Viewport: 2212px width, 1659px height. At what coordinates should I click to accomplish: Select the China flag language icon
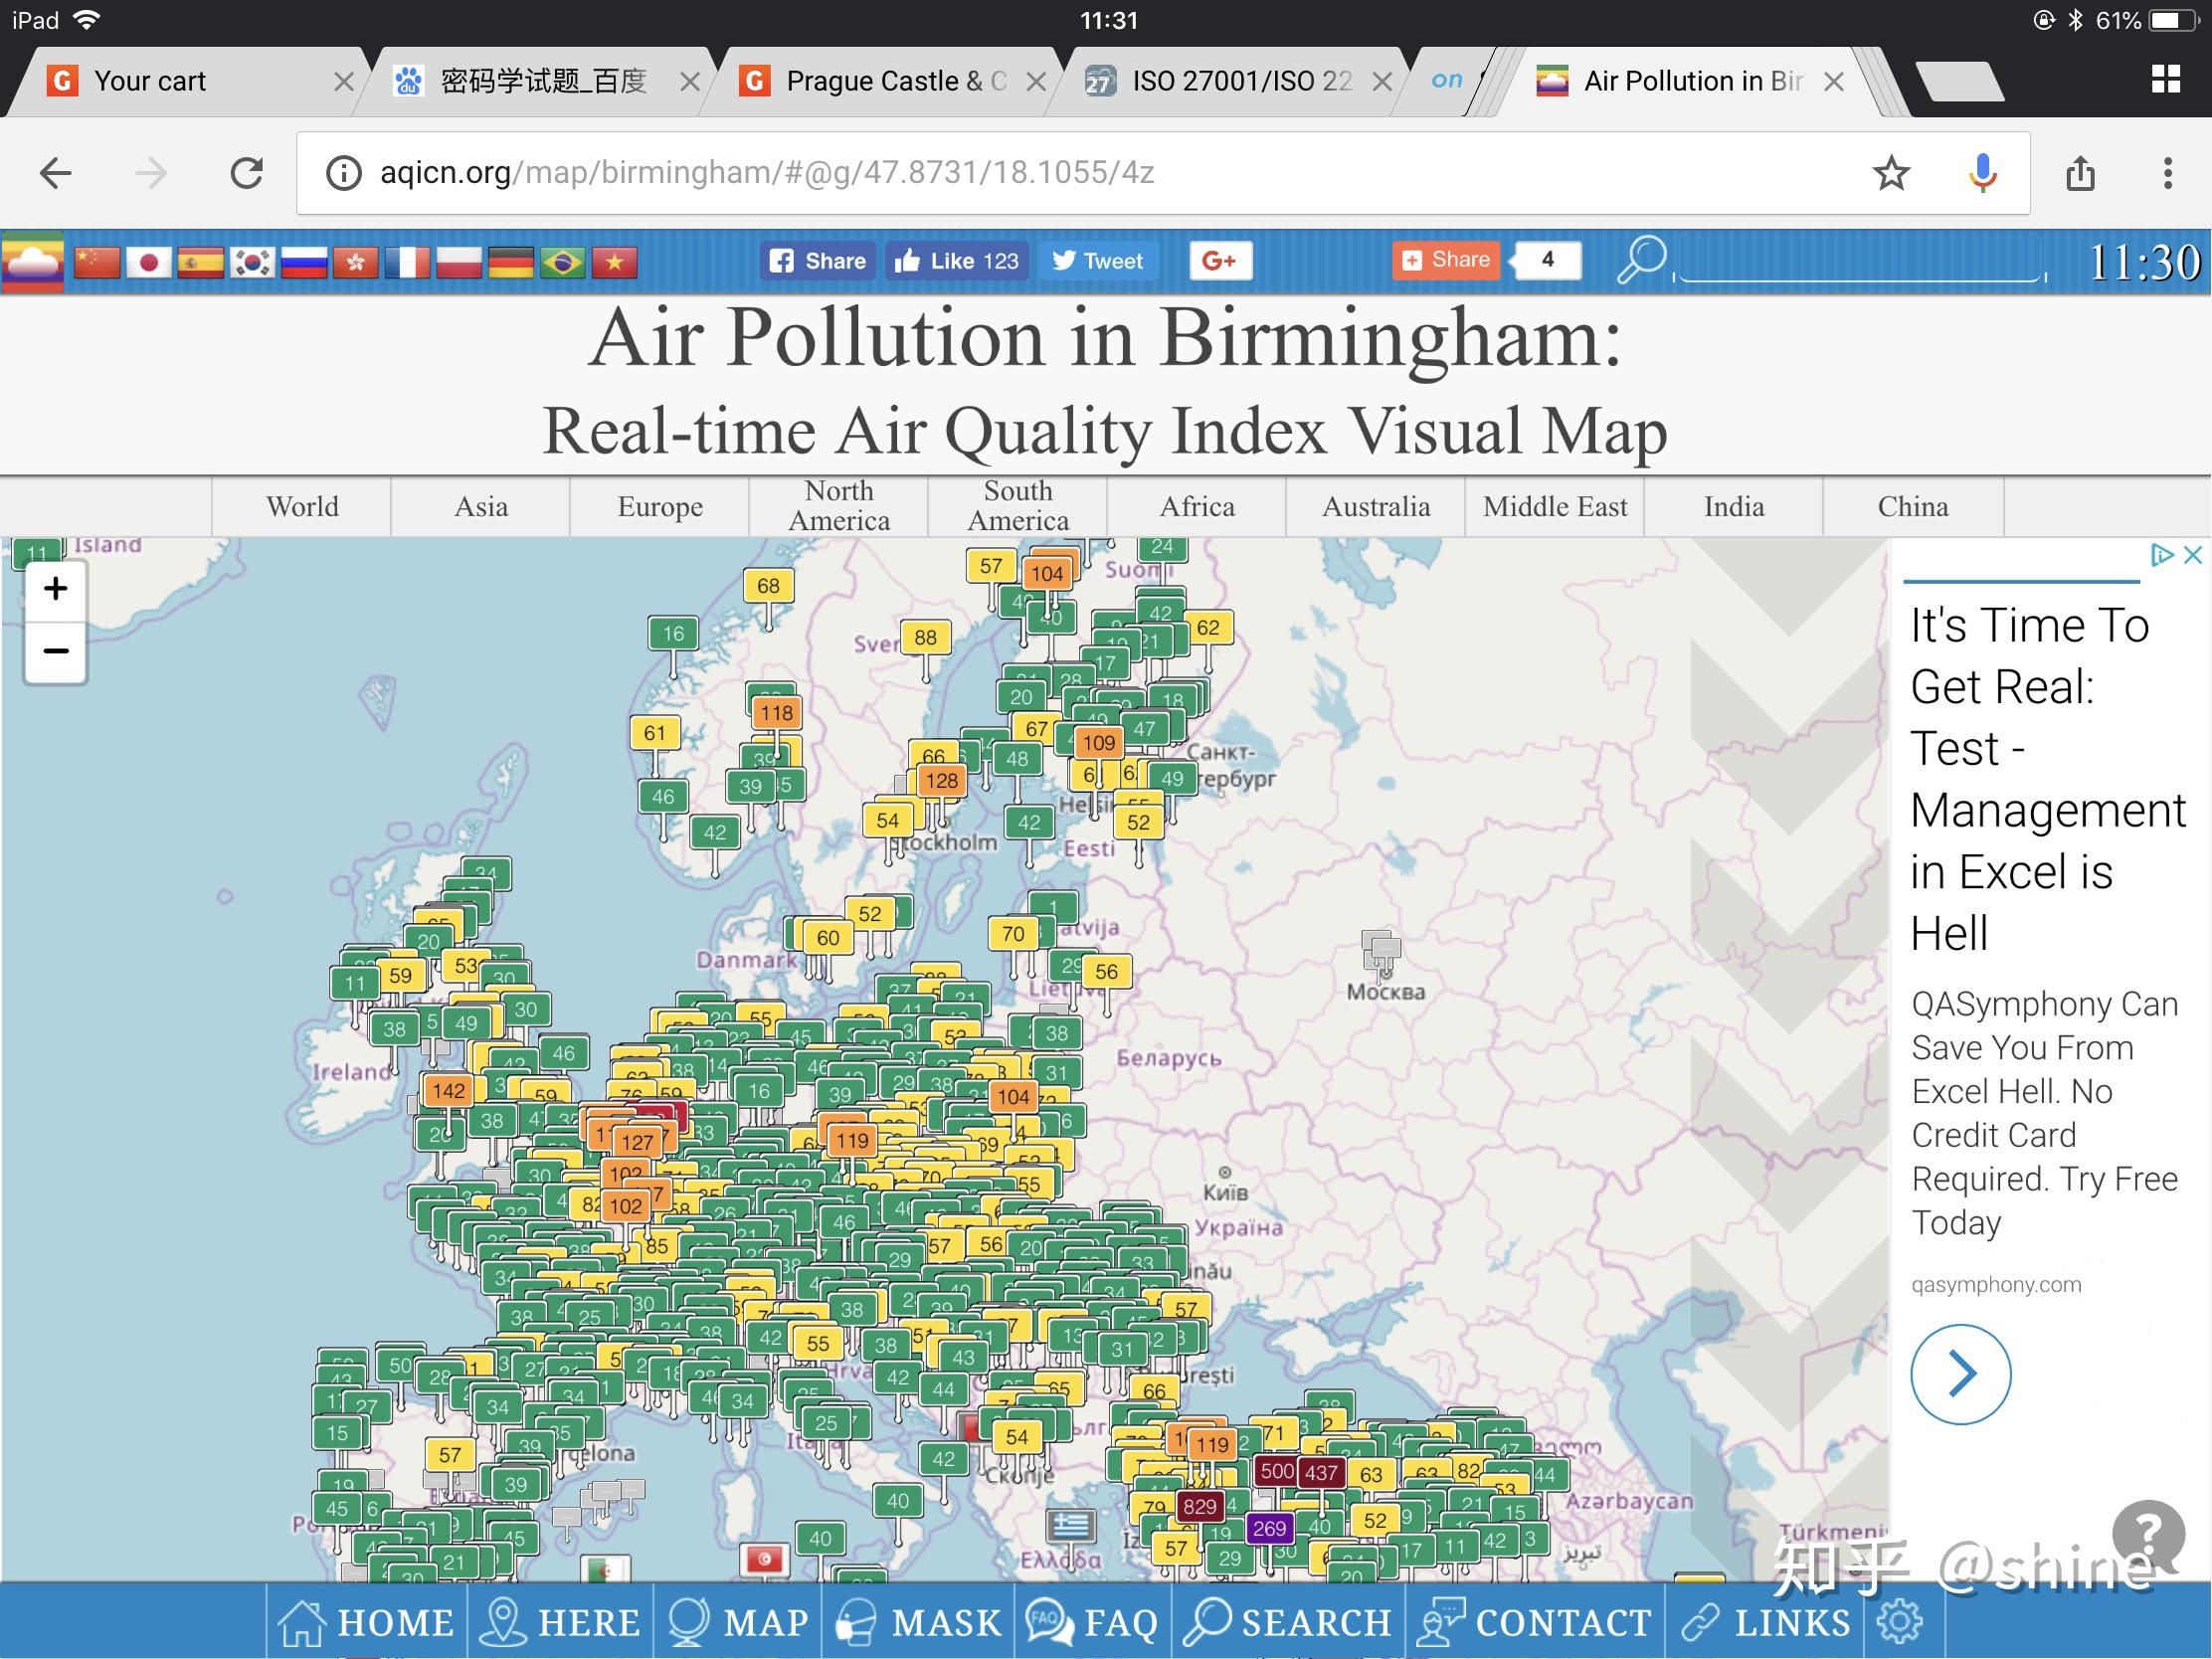[96, 262]
